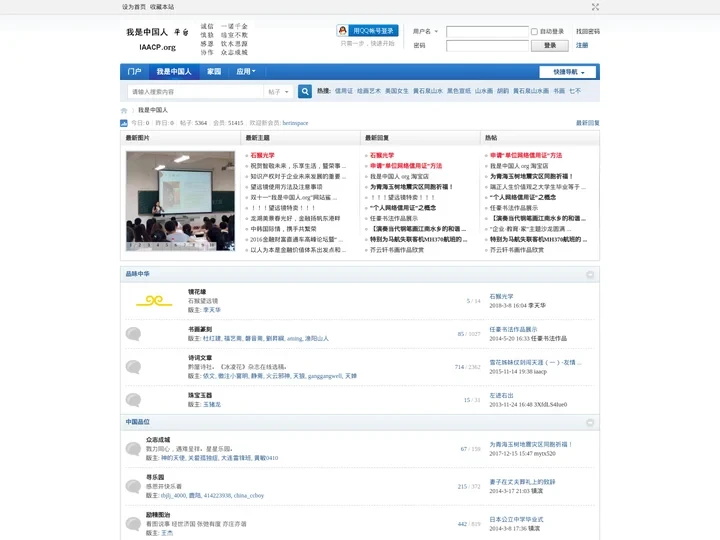Image resolution: width=720 pixels, height=540 pixels.
Task: Open 石猴光学 in latest topics list
Action: click(263, 155)
